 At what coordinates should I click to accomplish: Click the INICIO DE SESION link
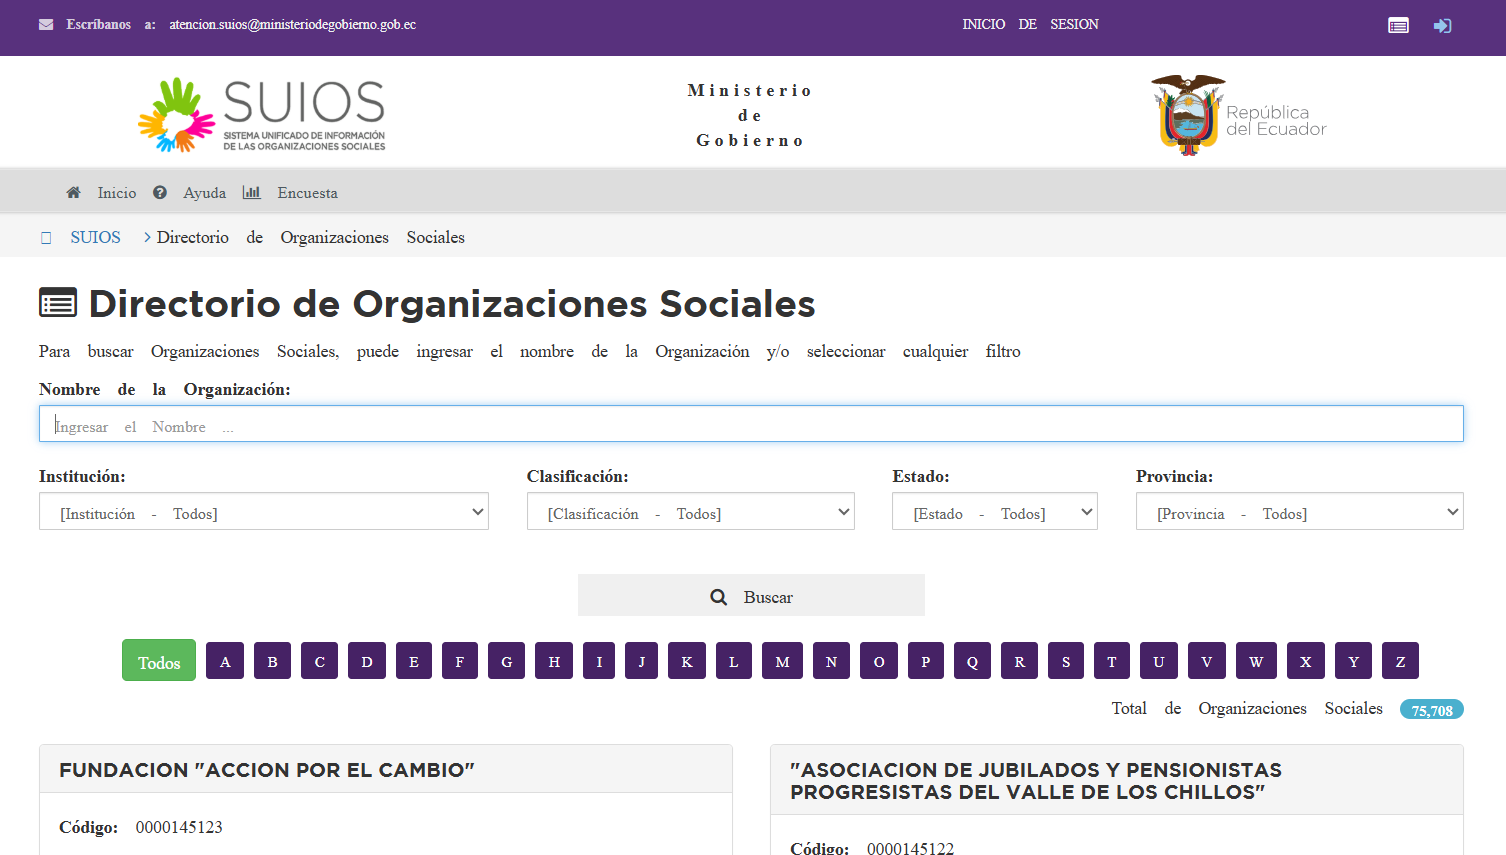1030,25
